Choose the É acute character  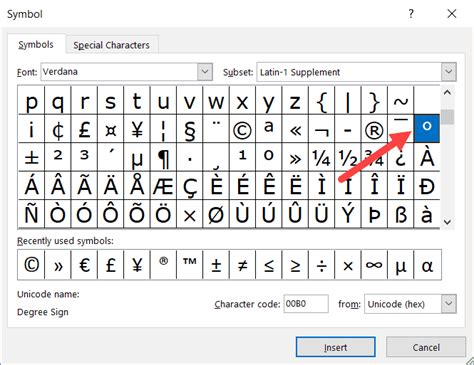242,186
